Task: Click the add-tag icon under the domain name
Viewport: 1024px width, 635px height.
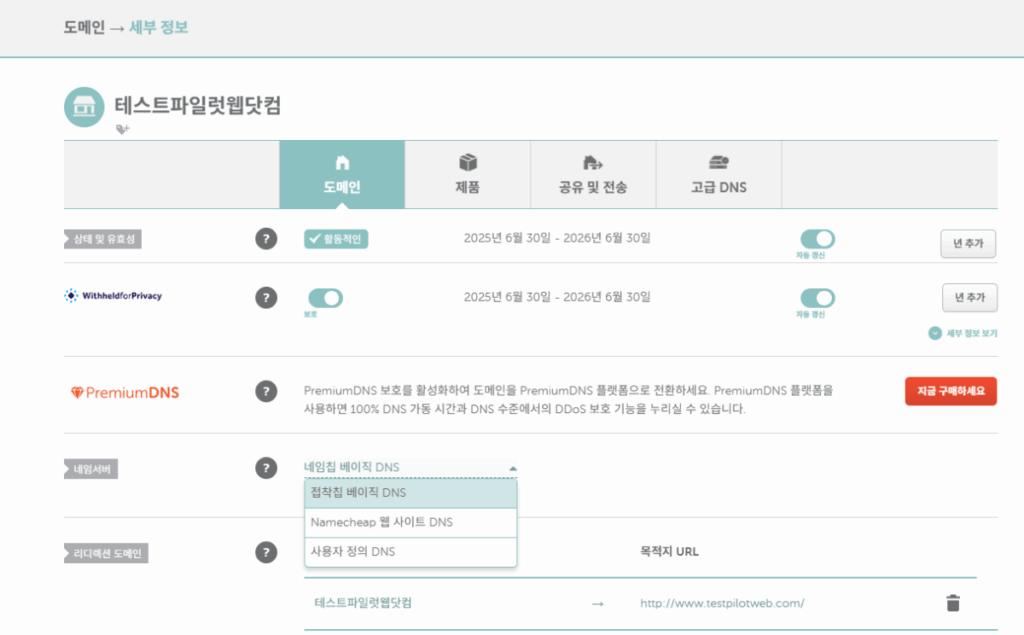Action: (x=122, y=128)
